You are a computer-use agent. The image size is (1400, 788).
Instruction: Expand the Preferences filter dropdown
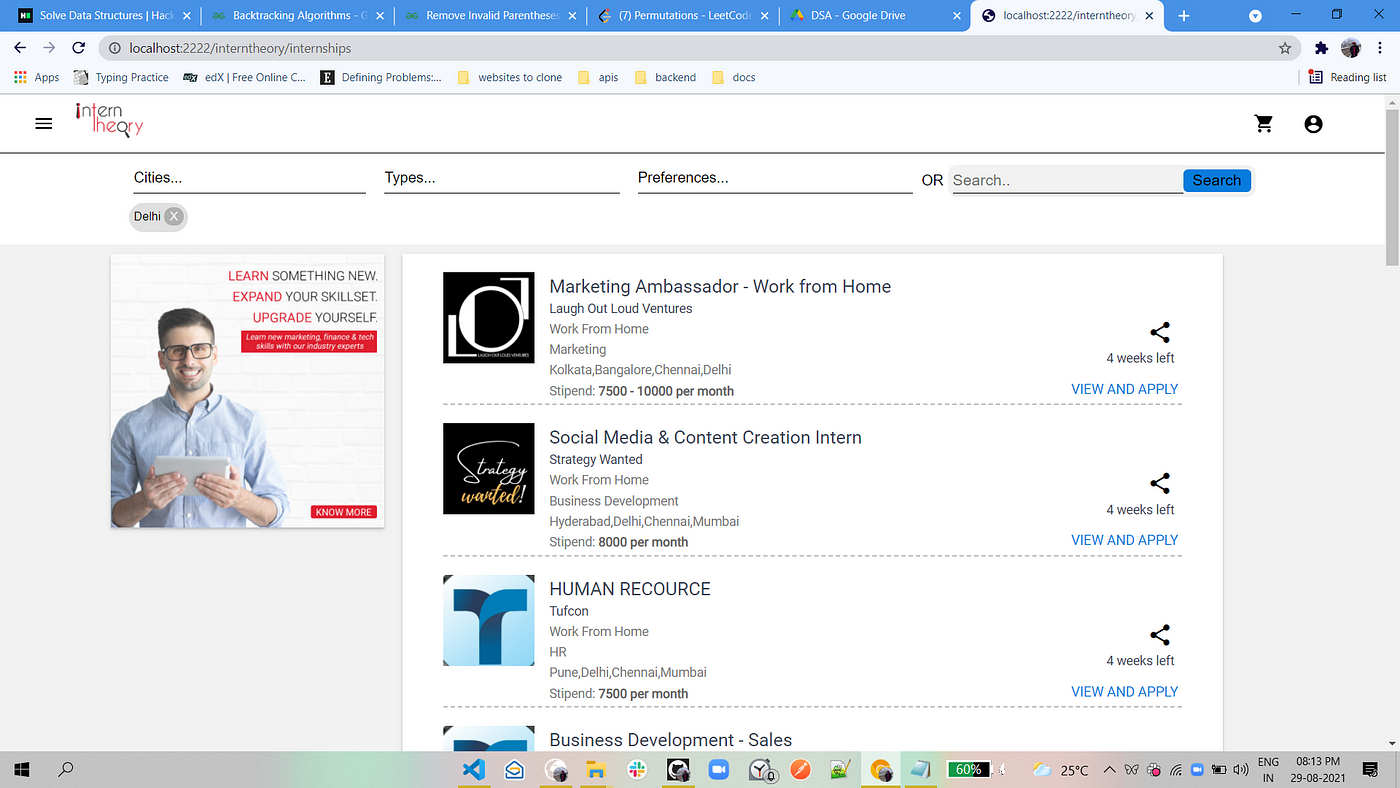775,178
